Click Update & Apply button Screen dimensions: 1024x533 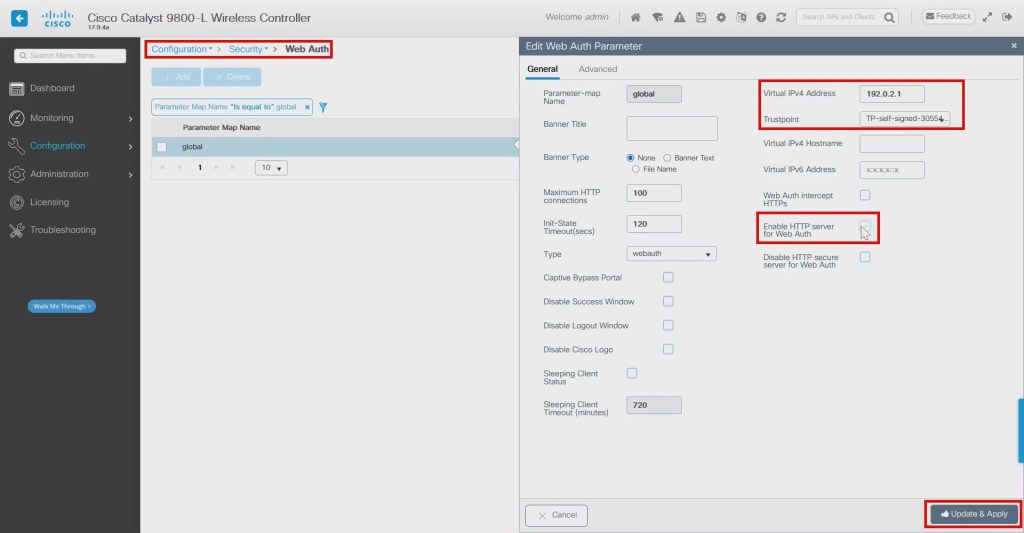click(974, 514)
